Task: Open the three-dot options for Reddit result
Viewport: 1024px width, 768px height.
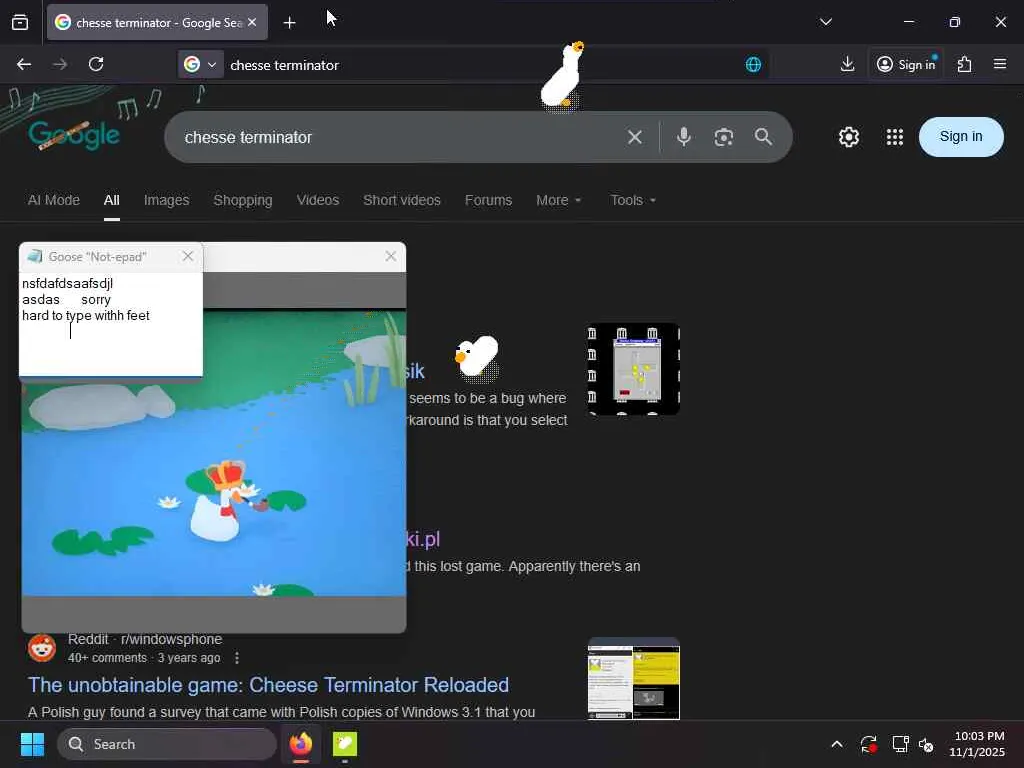Action: 237,658
